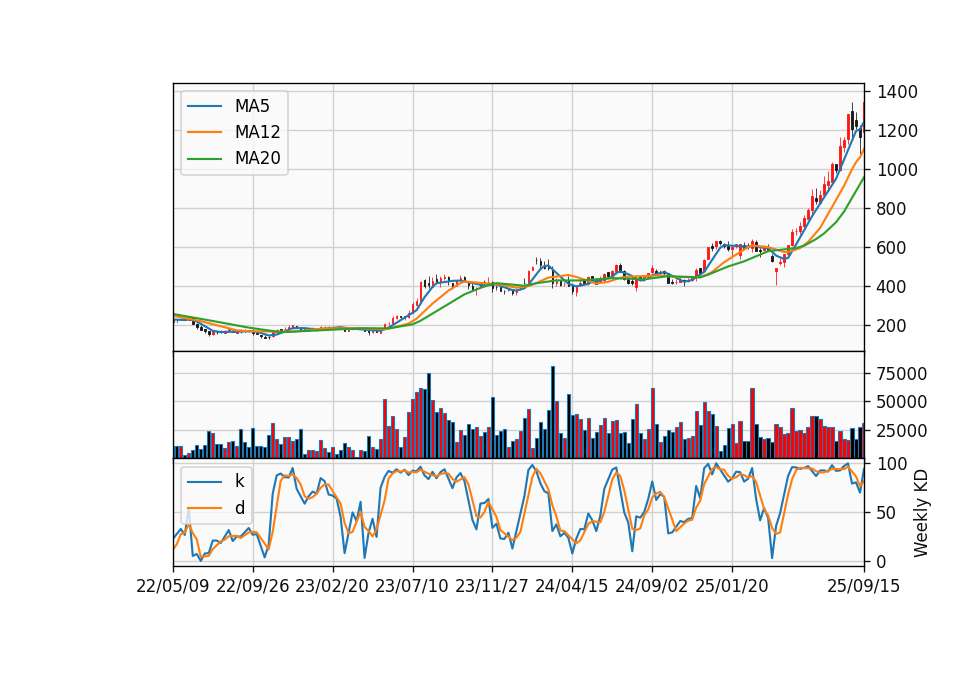This screenshot has width=960, height=690.
Task: Click the 23/02/20 date label
Action: pos(332,586)
